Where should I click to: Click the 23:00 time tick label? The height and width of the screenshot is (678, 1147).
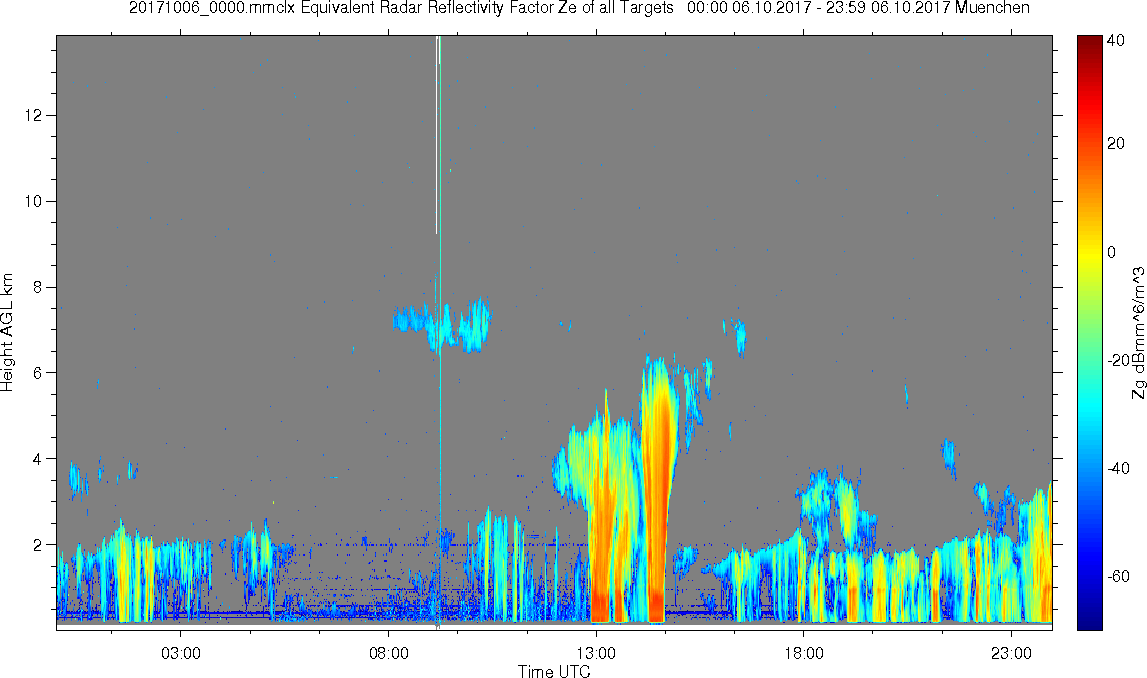click(x=1011, y=653)
